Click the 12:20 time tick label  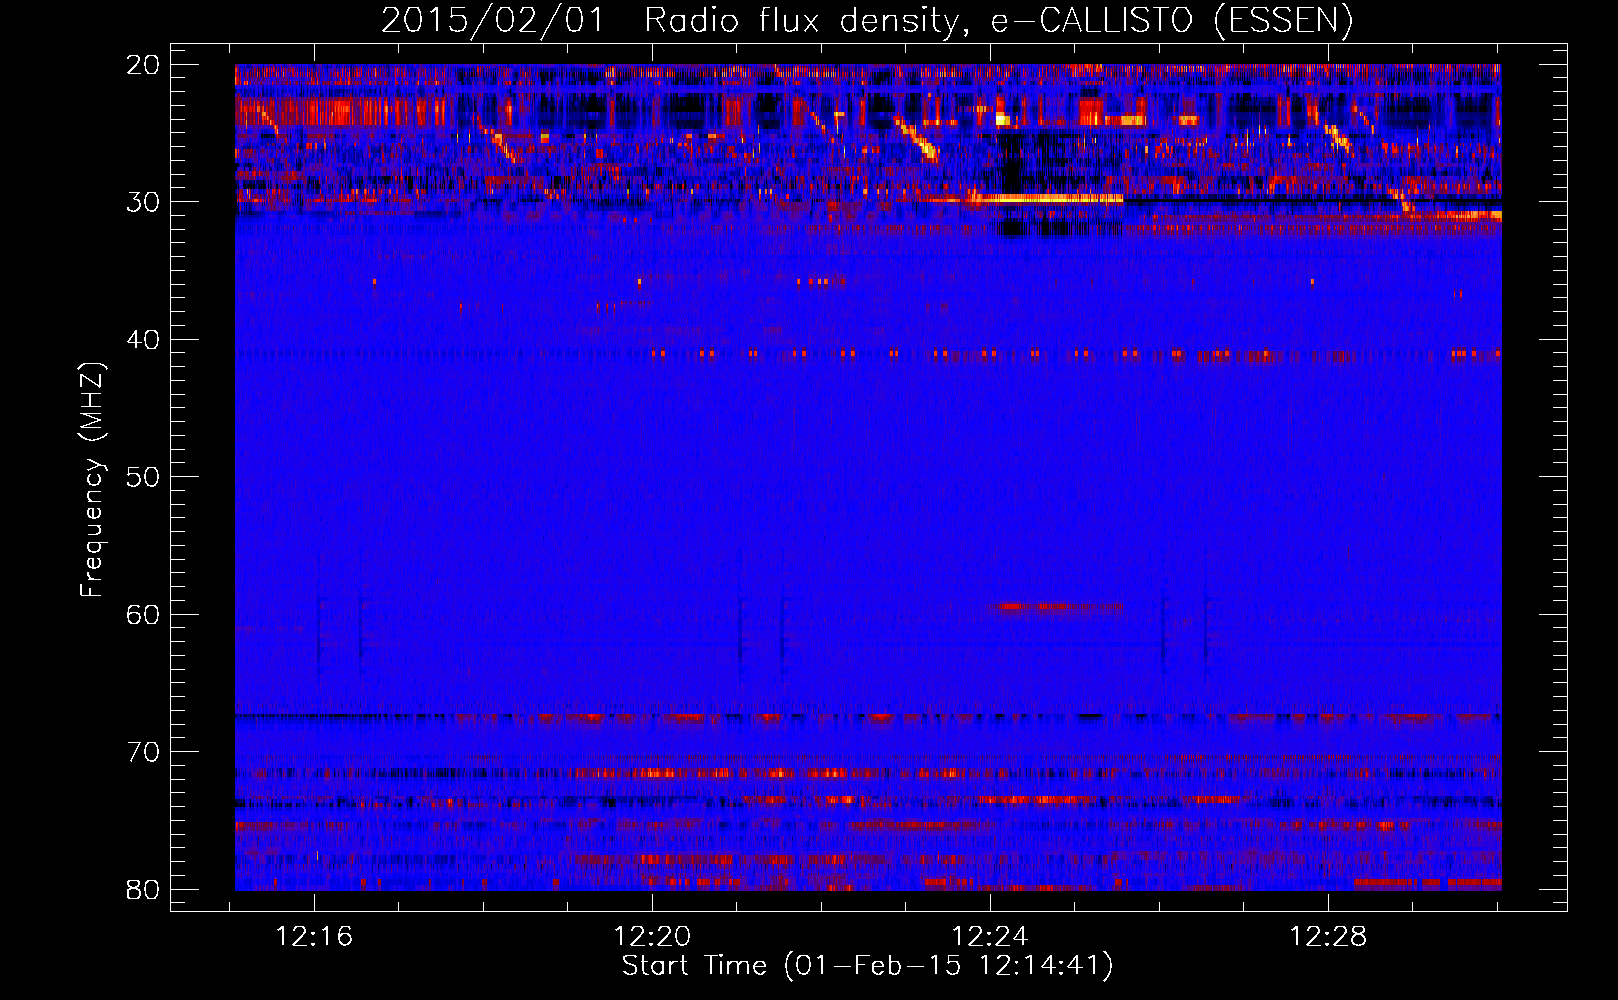[x=653, y=937]
